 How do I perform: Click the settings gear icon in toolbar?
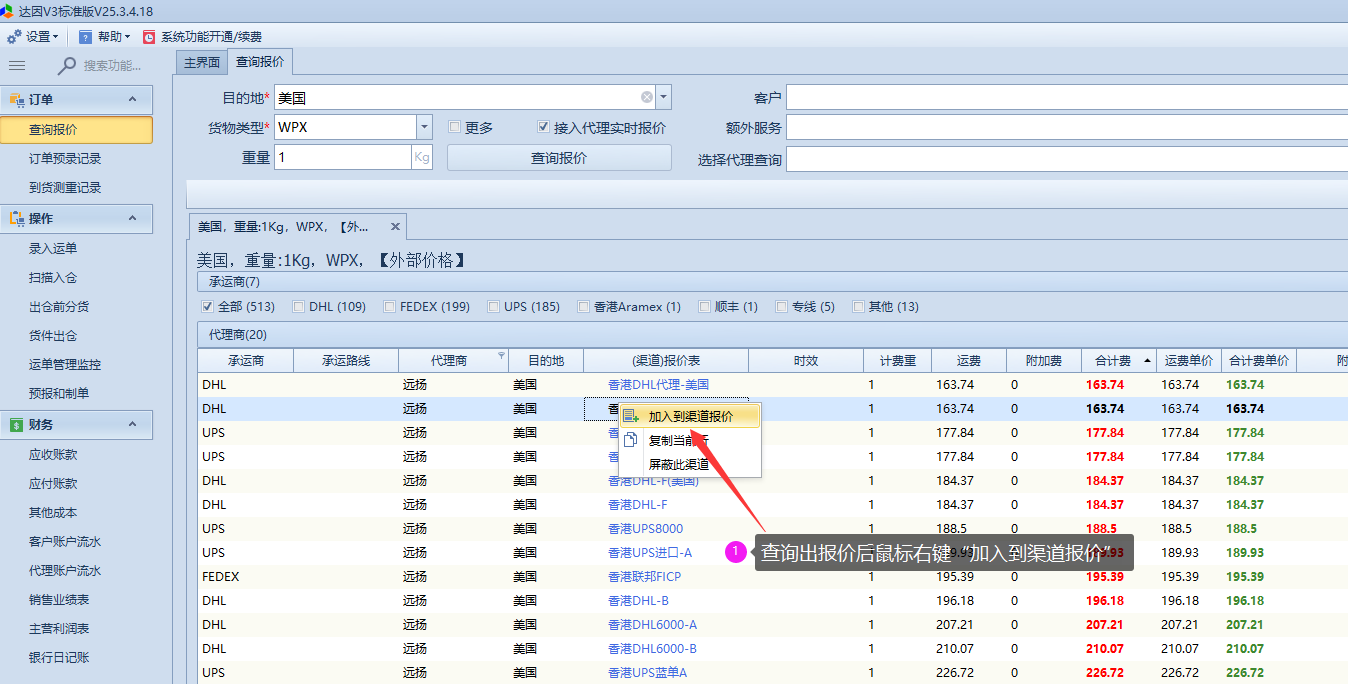[14, 37]
